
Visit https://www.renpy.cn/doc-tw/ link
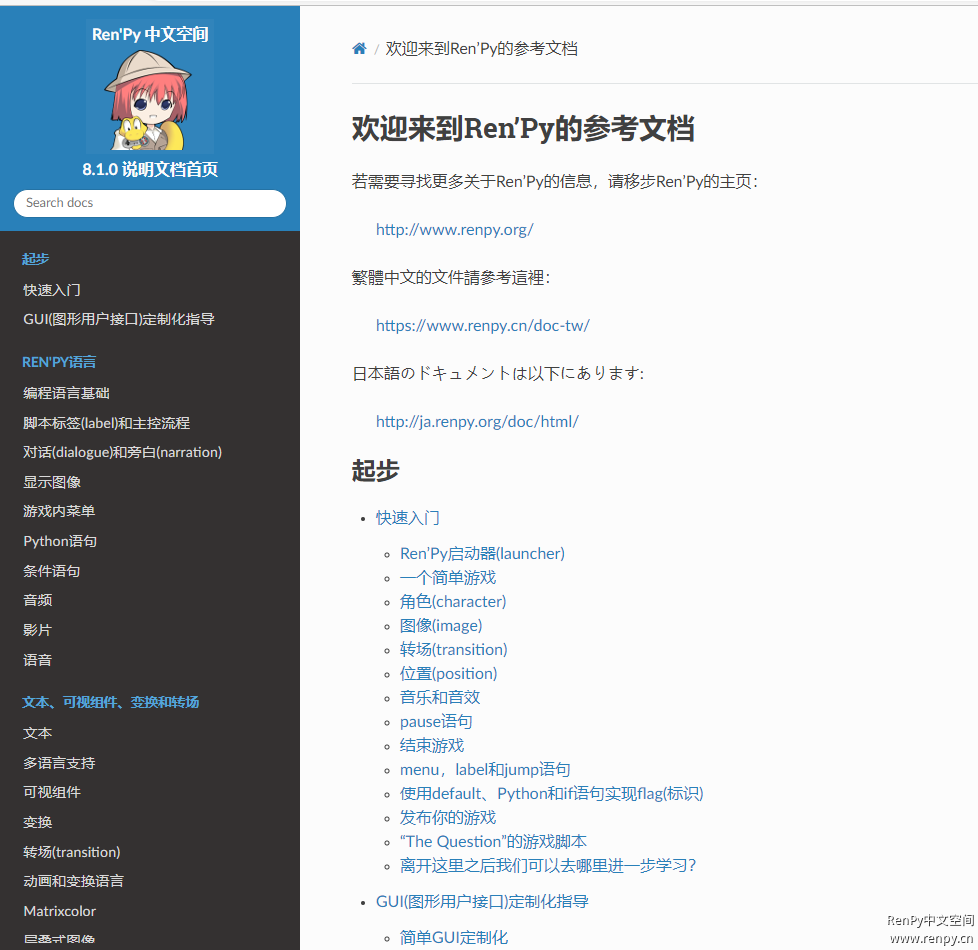[483, 326]
